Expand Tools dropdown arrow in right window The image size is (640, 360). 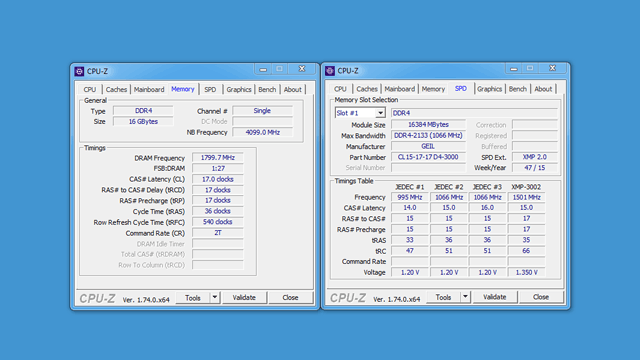(465, 298)
